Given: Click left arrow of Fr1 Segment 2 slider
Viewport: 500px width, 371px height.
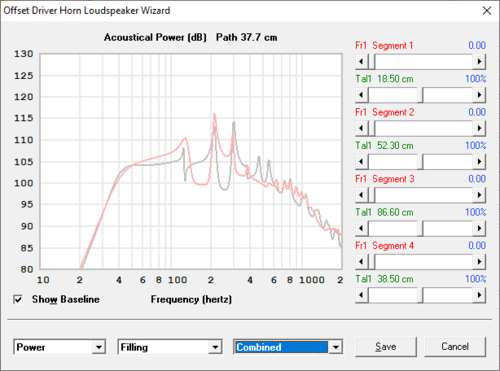Looking at the screenshot, I should pos(362,128).
